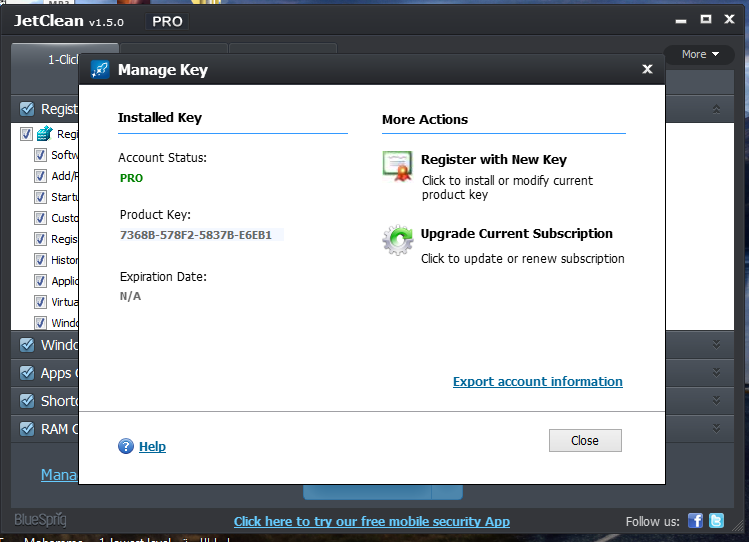Viewport: 749px width, 542px height.
Task: Click the Upgrade Current Subscription gear icon
Action: point(397,240)
